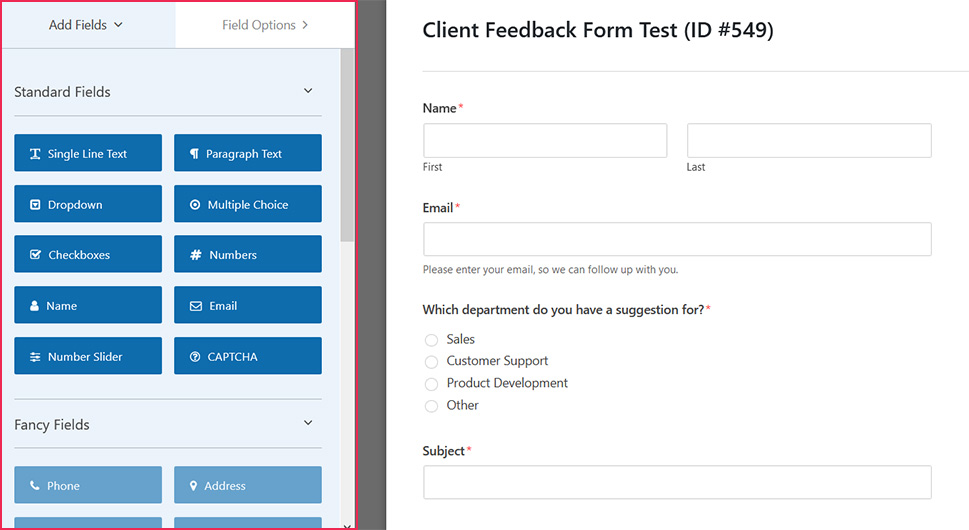Select the Sales radio option
The image size is (969, 530).
click(431, 340)
